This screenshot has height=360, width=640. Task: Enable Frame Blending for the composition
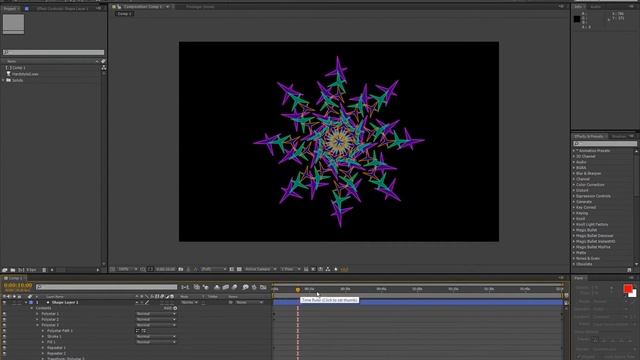[x=225, y=287]
